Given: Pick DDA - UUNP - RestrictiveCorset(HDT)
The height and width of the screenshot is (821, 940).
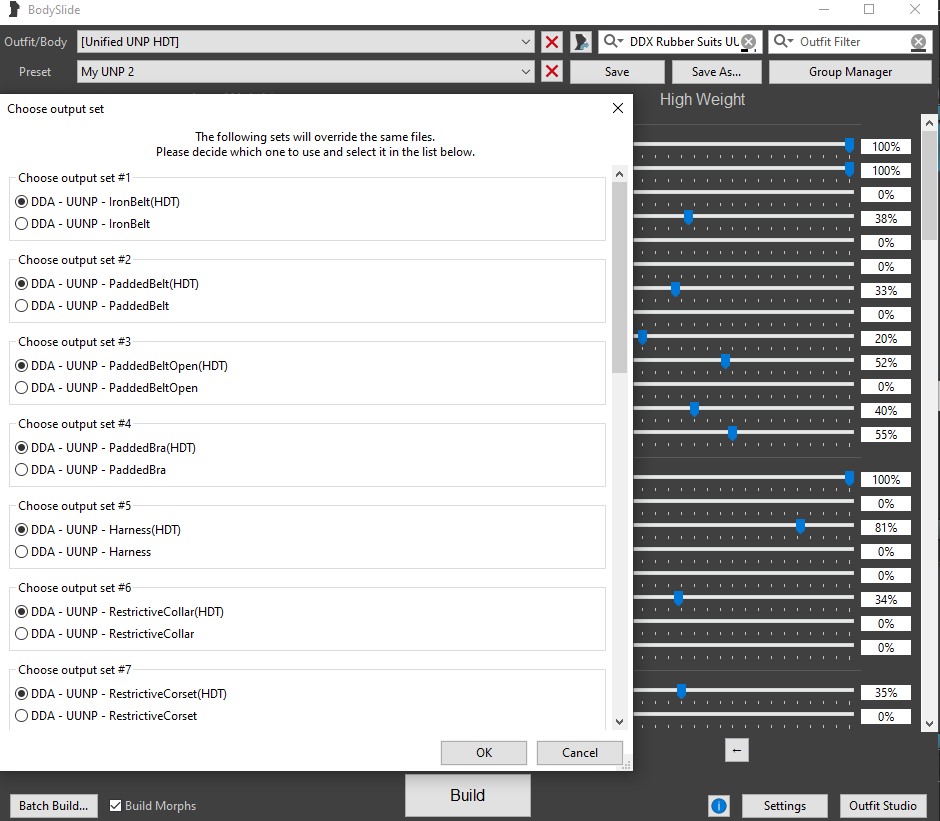Looking at the screenshot, I should (x=22, y=694).
